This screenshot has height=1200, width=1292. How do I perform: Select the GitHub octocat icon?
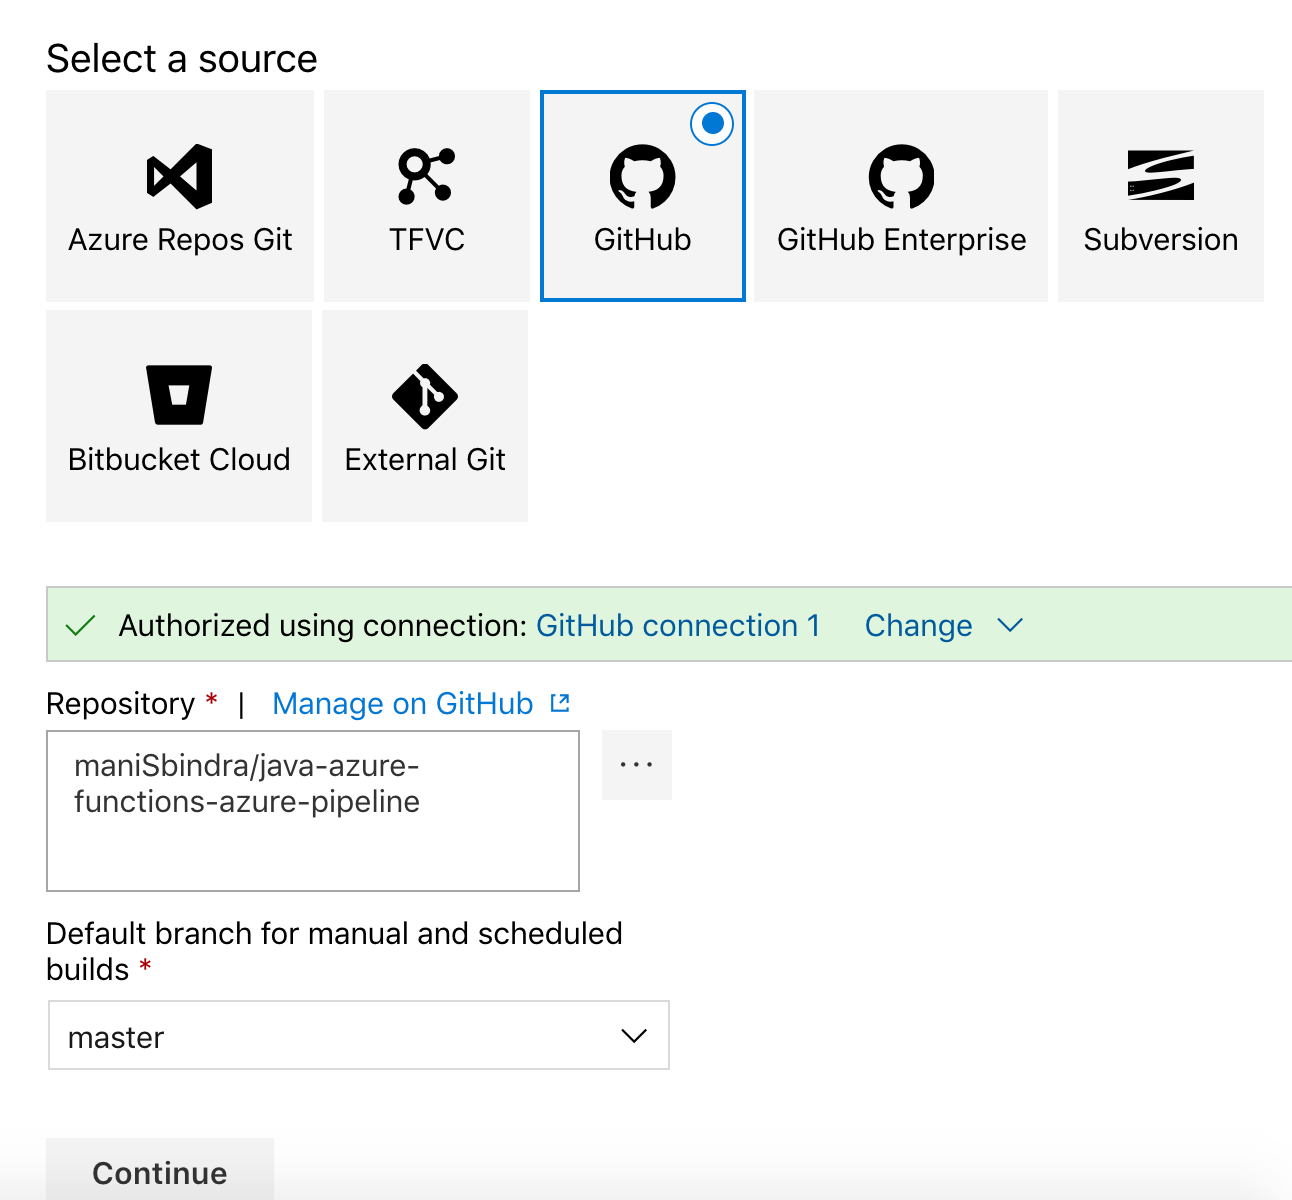point(642,176)
